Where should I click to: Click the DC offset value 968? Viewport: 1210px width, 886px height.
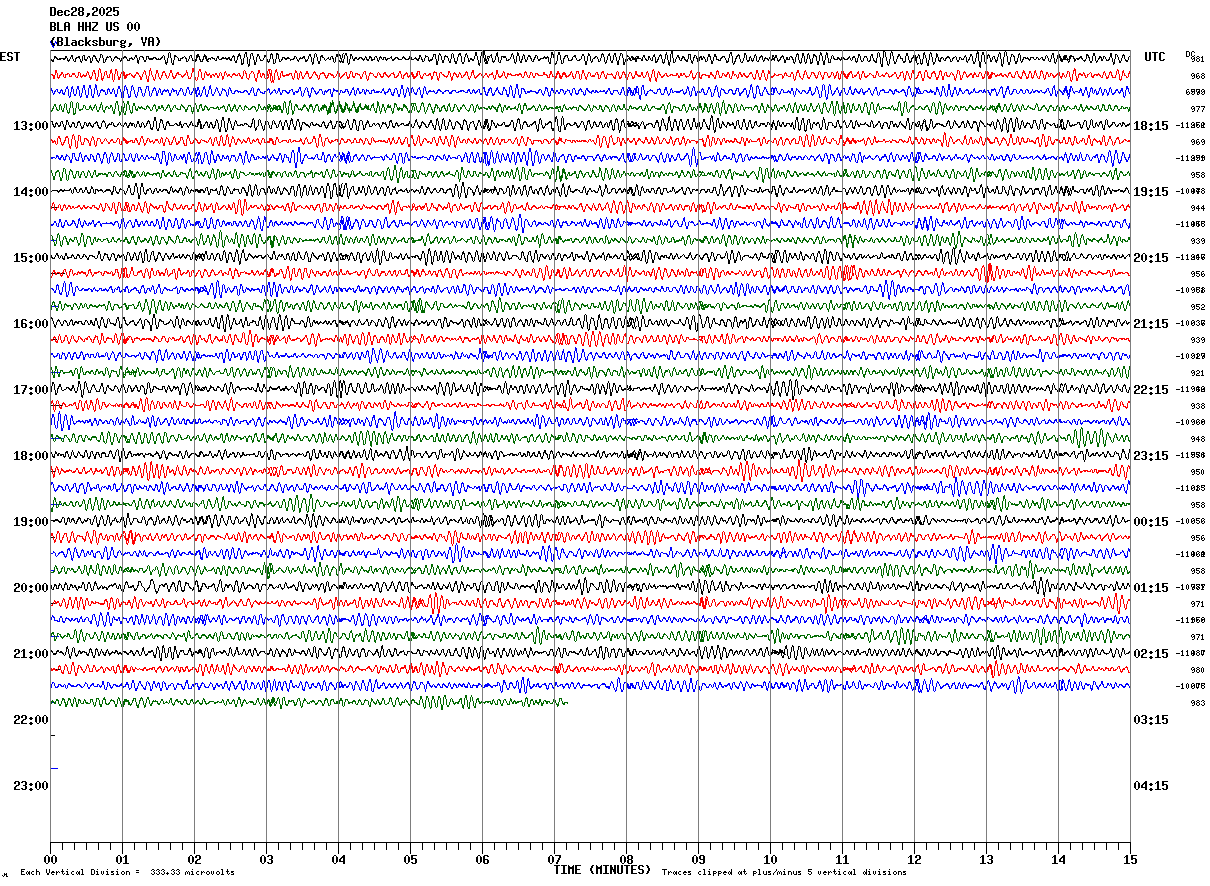point(1197,76)
